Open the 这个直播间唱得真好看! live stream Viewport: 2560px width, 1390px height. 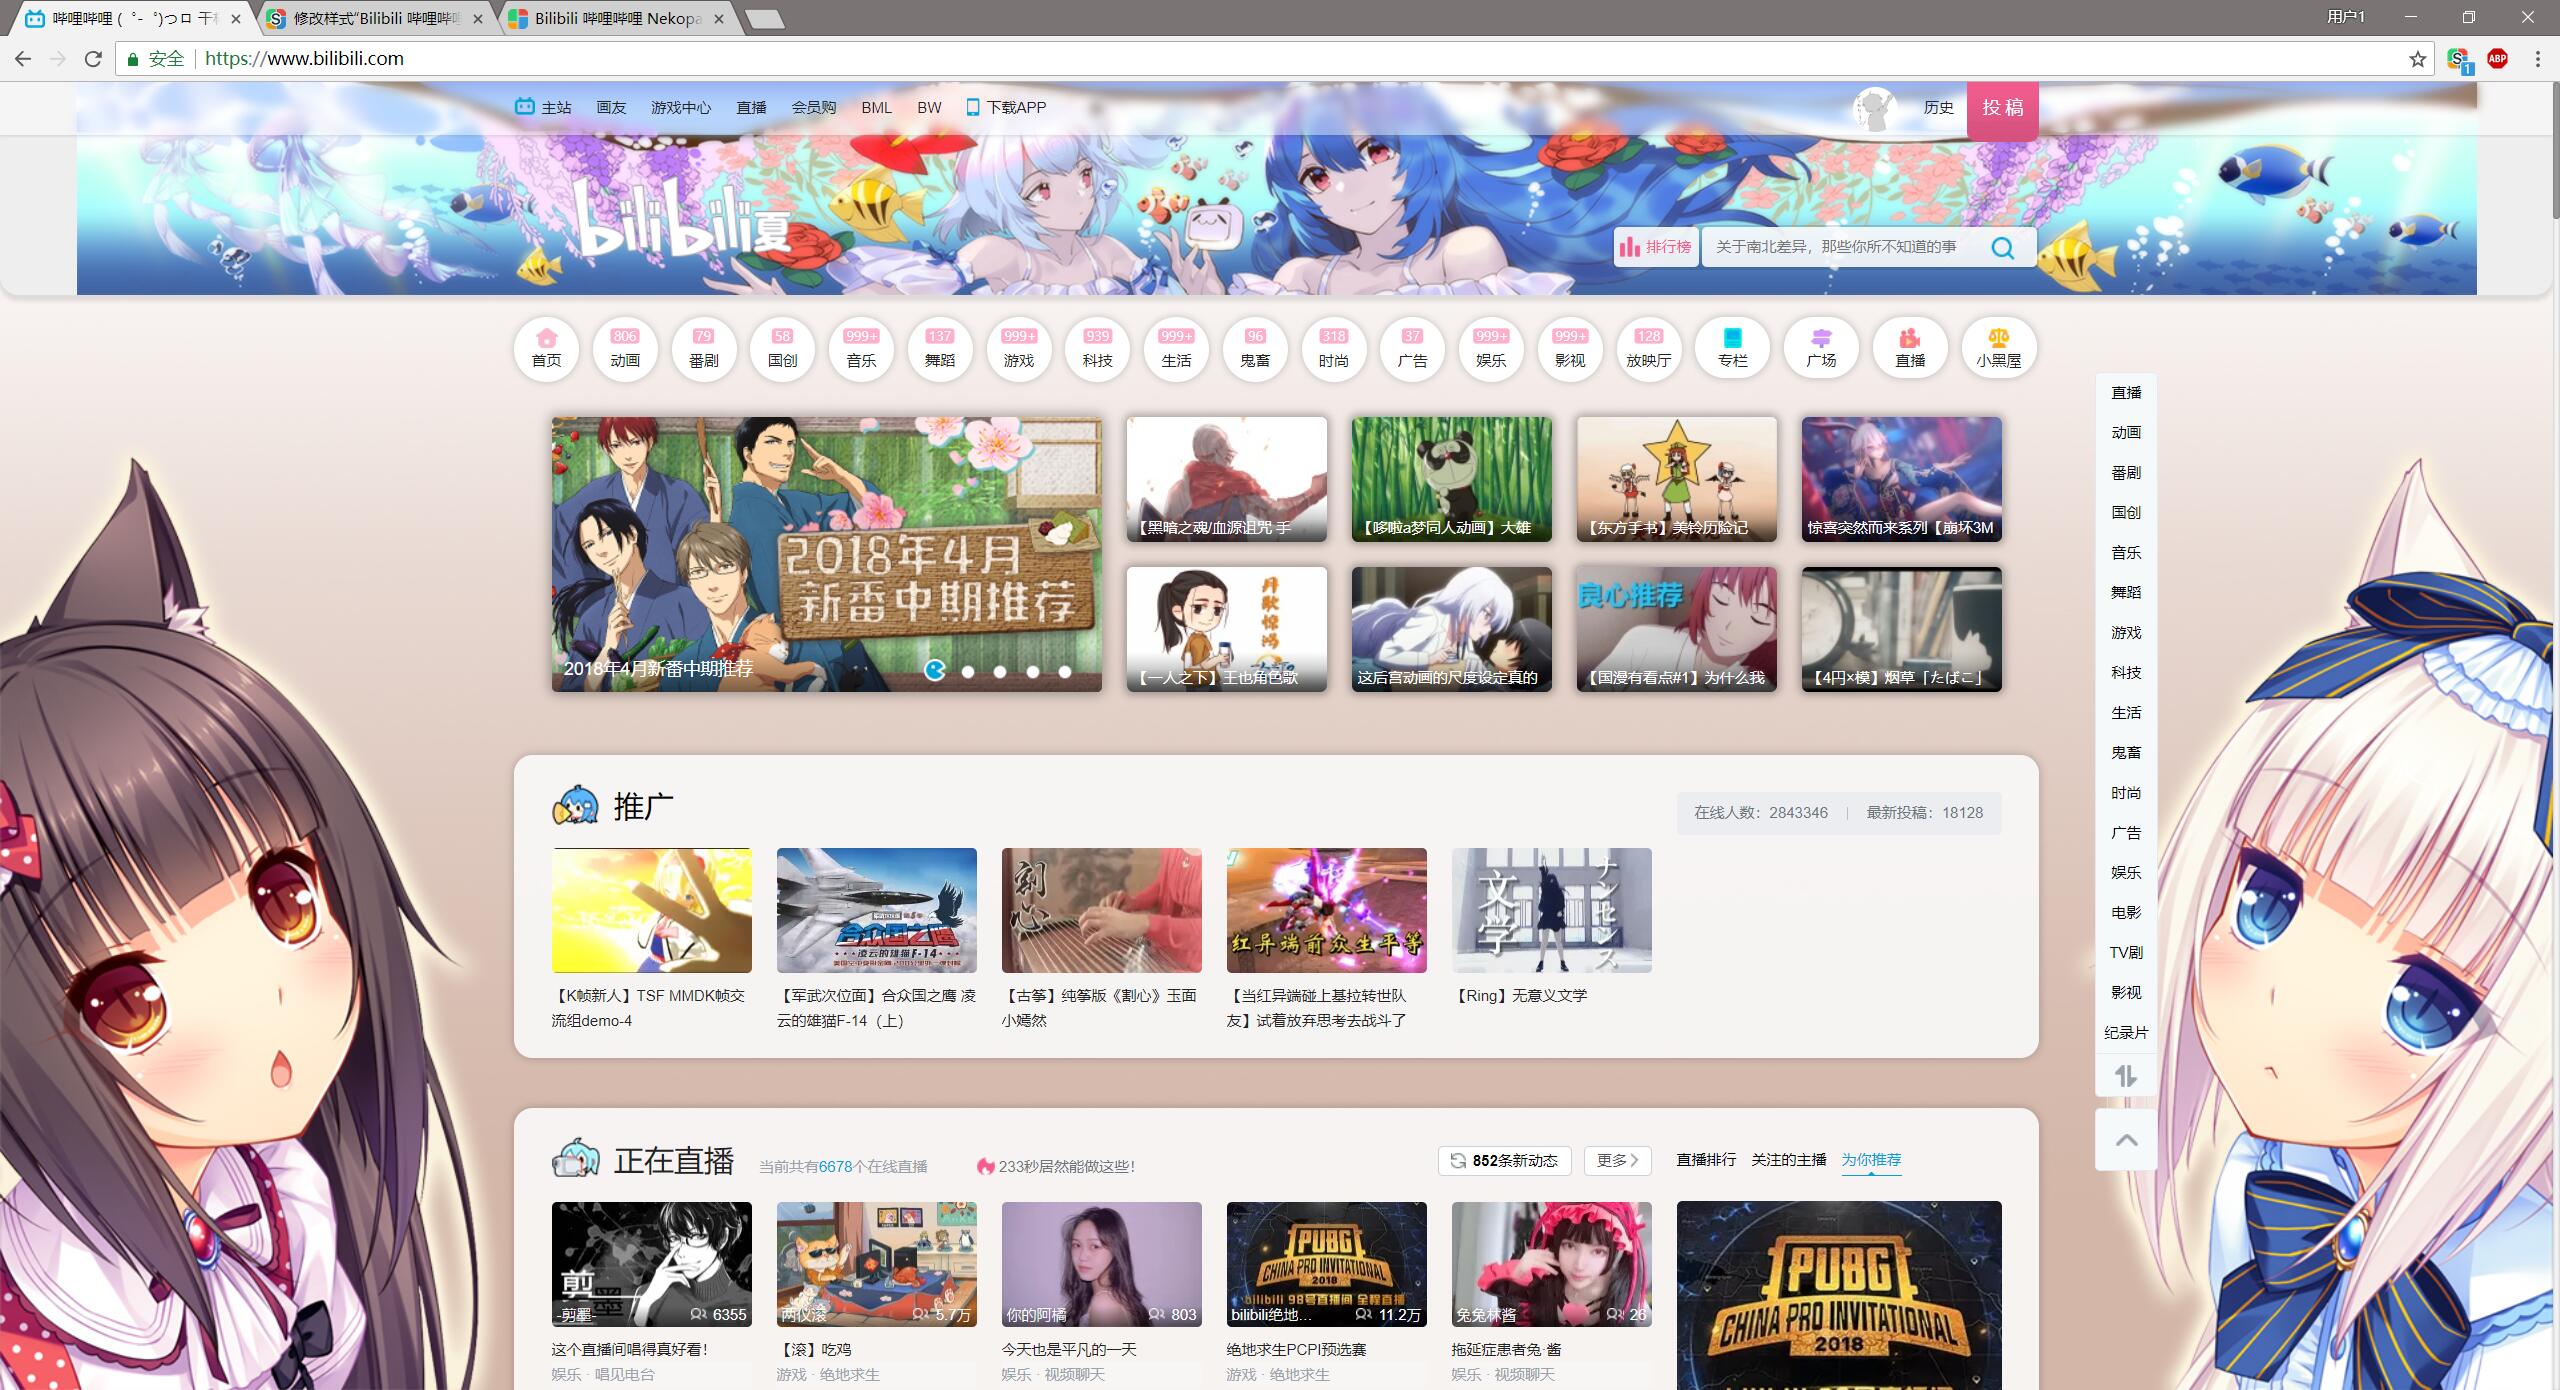(x=651, y=1264)
